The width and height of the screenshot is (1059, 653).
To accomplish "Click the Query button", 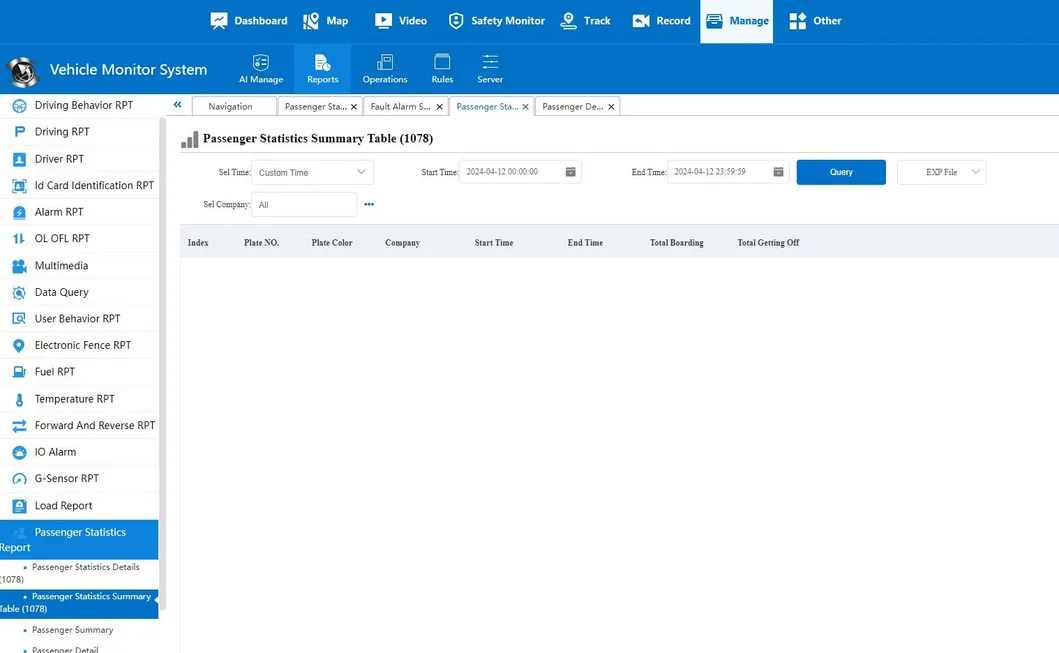I will (840, 171).
